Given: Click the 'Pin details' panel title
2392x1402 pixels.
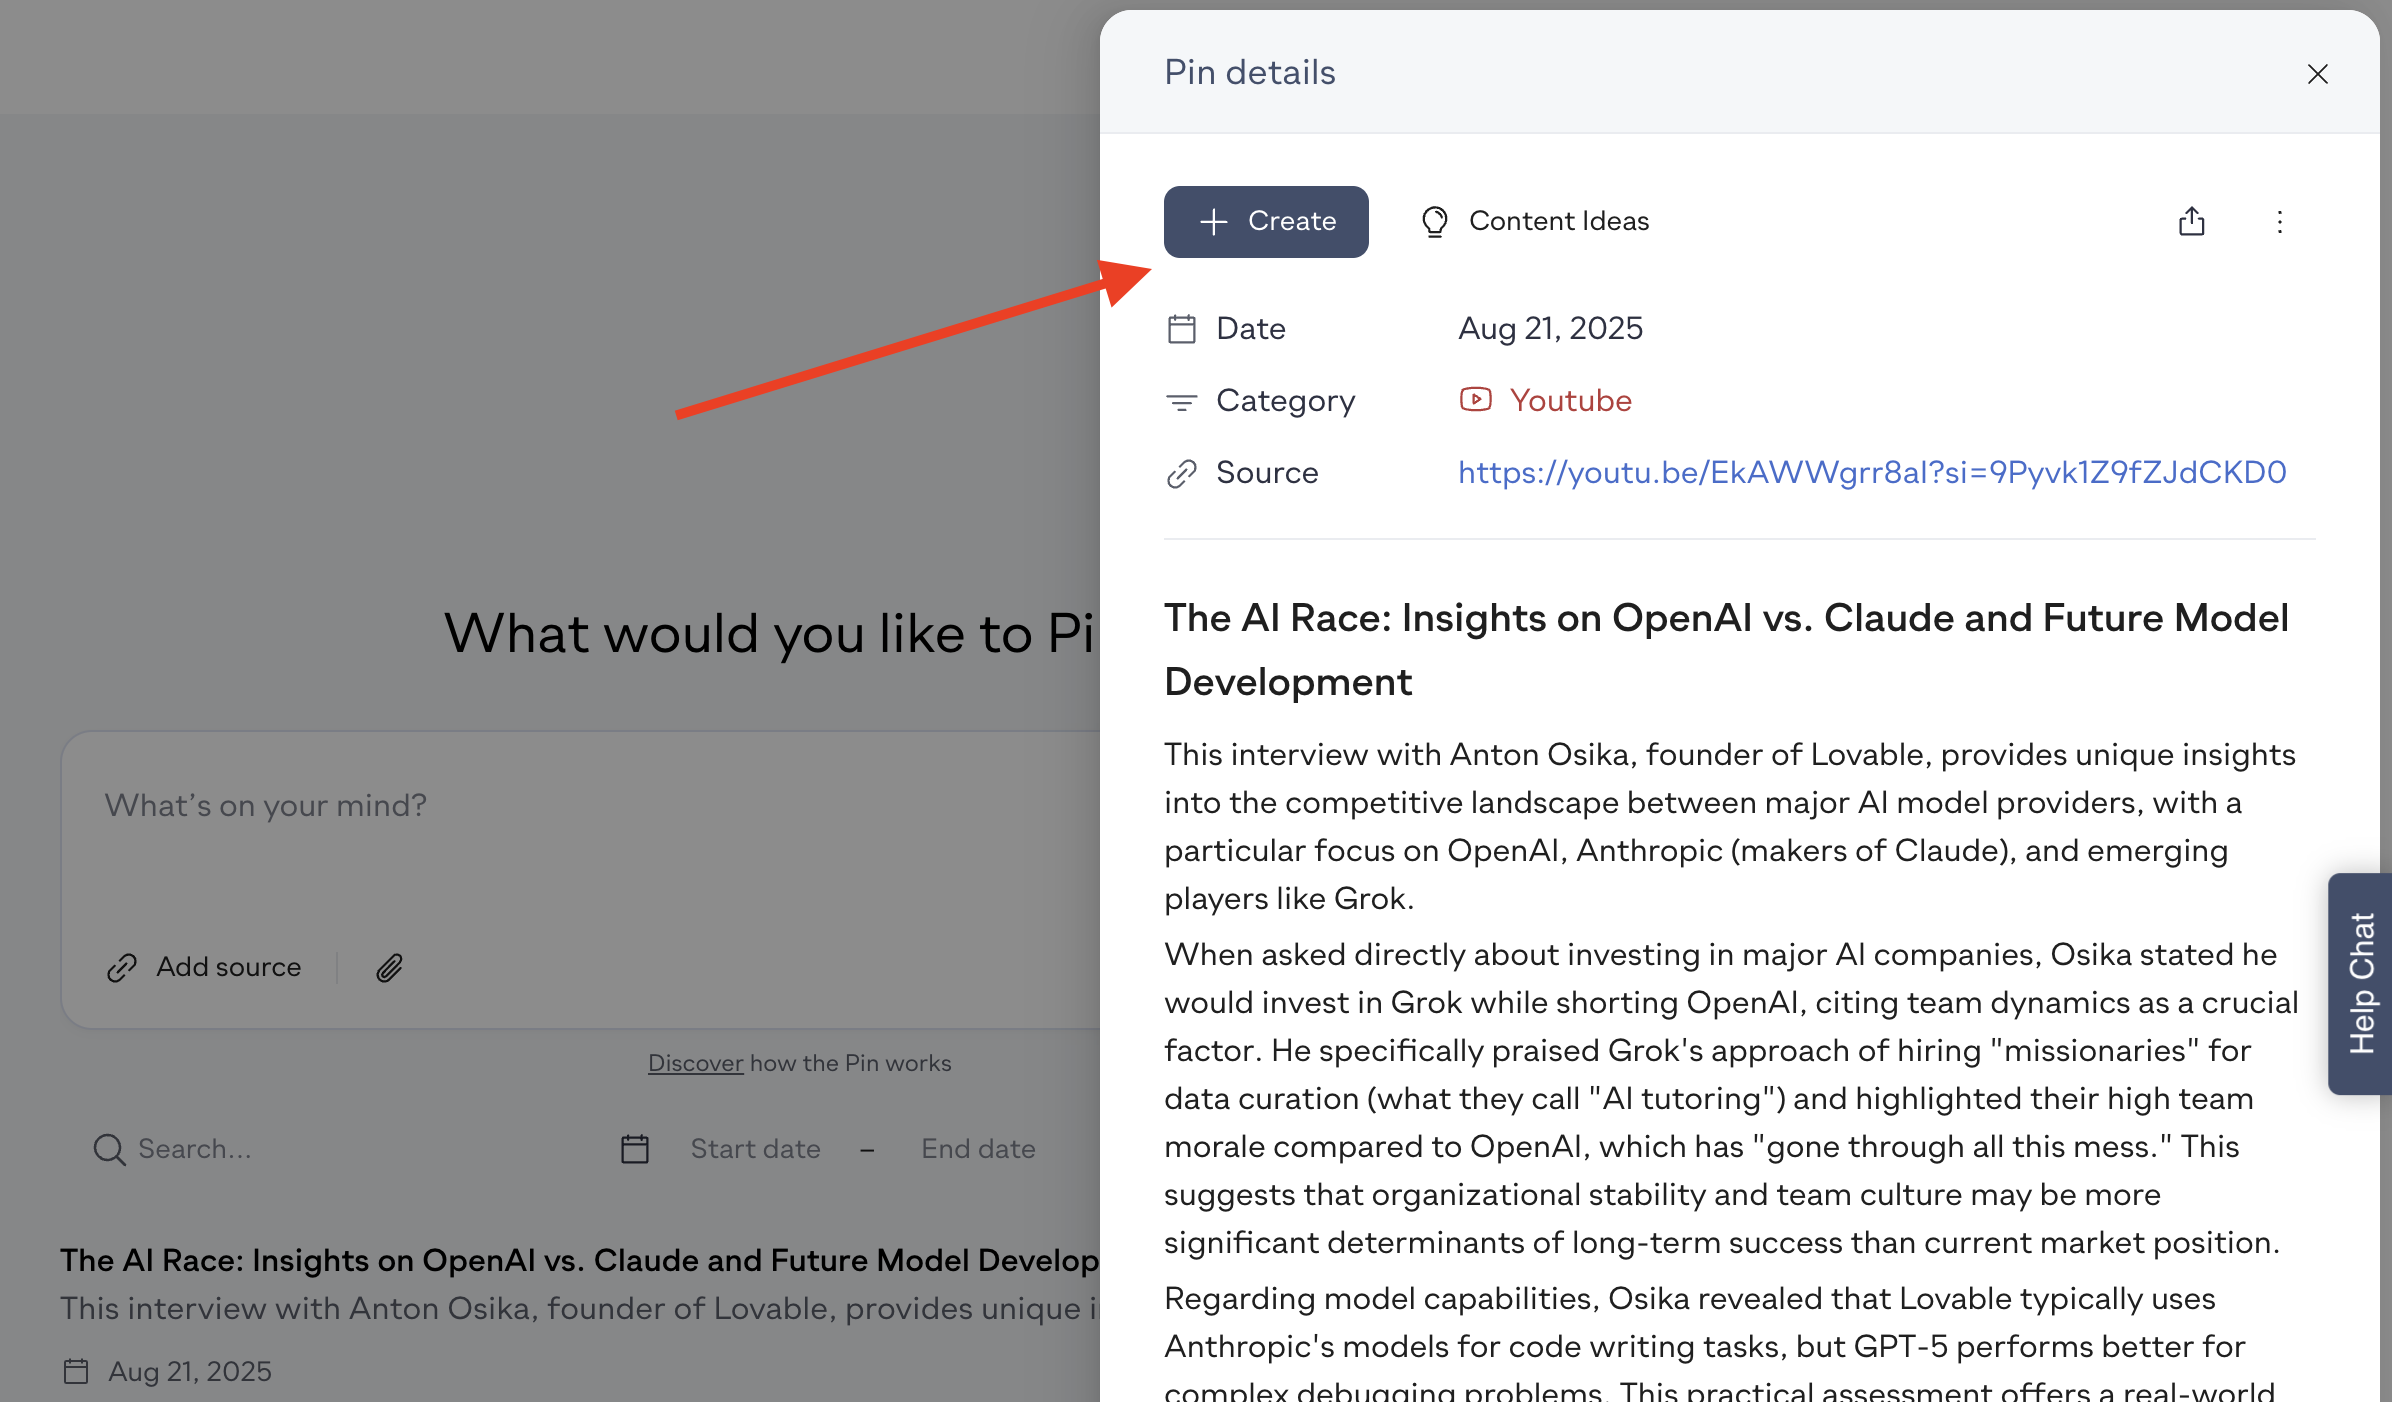Looking at the screenshot, I should [1250, 72].
